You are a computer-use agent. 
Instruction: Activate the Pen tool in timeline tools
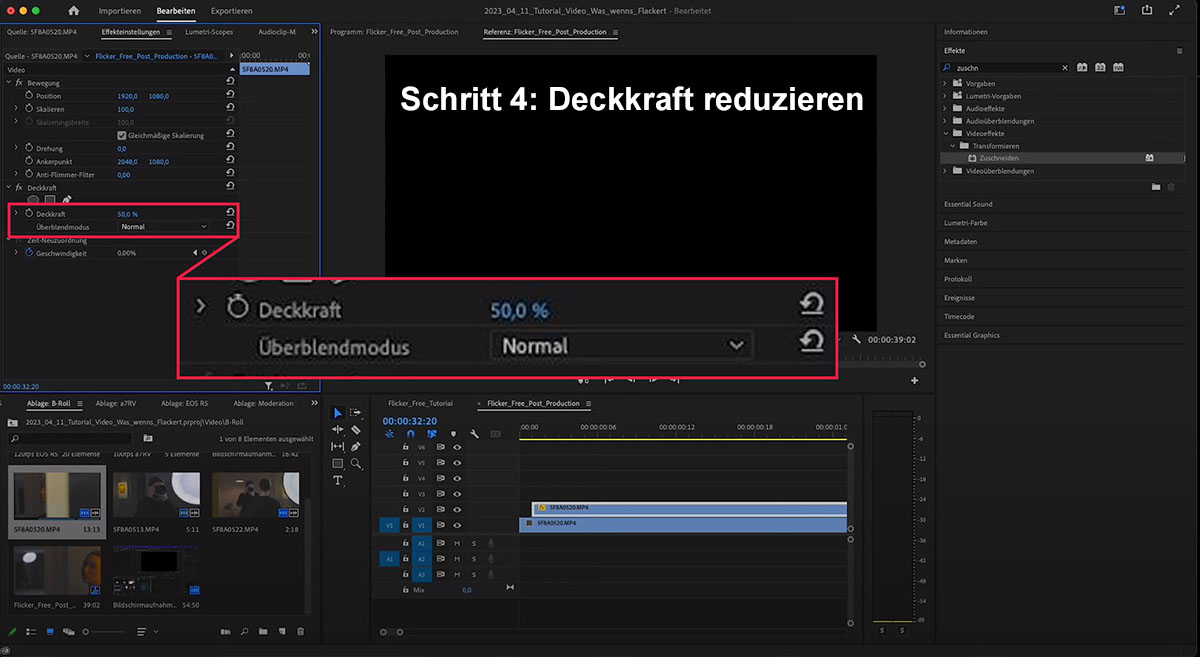(x=355, y=446)
